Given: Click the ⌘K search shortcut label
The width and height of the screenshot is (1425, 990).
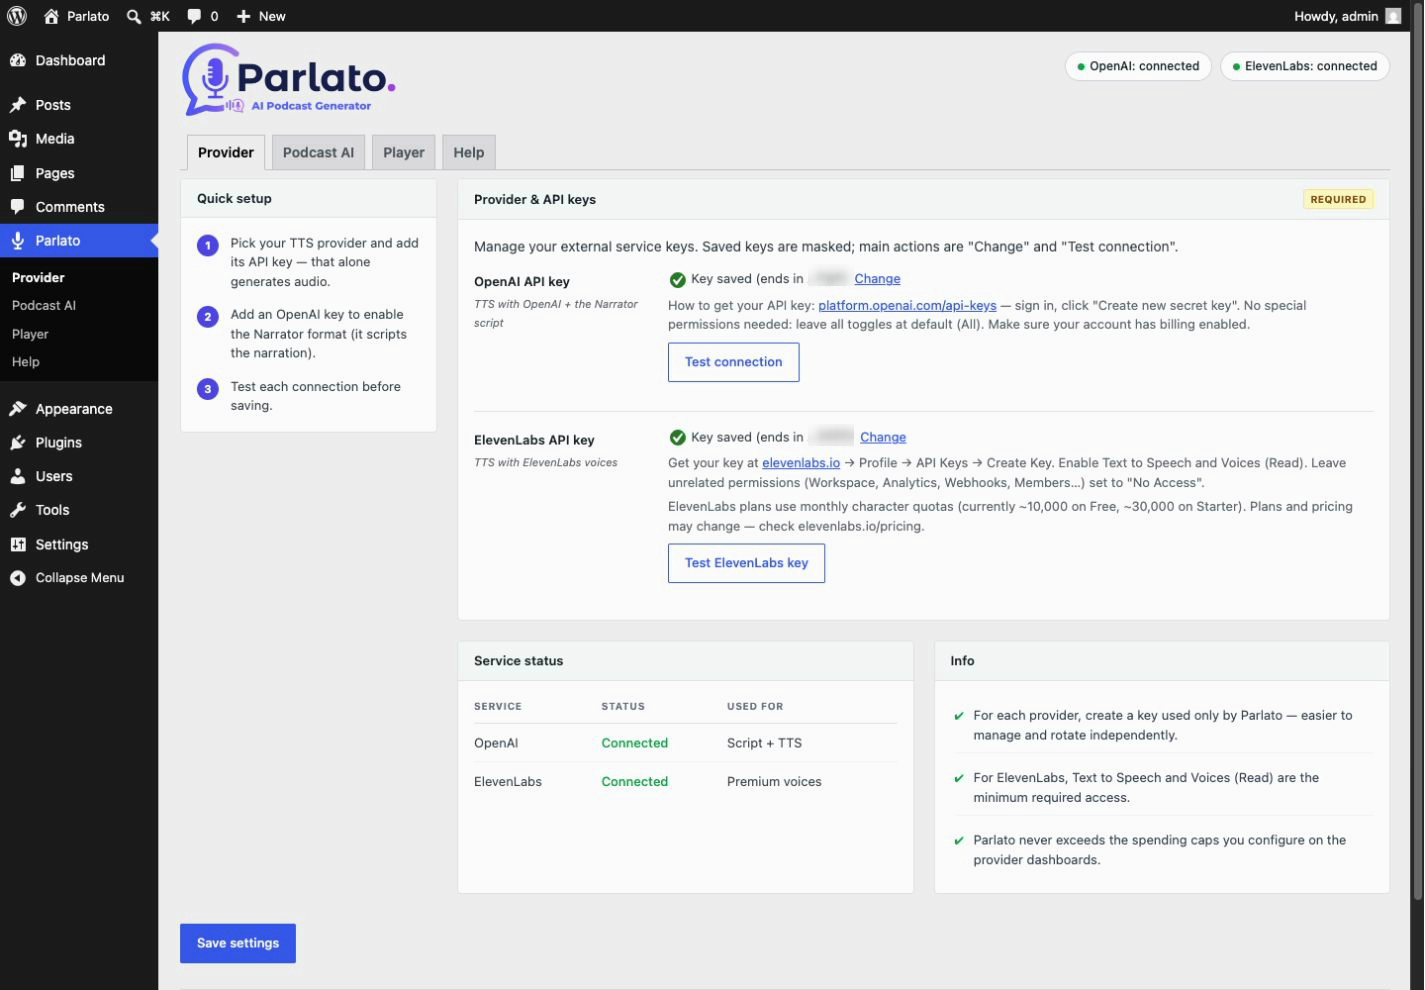Looking at the screenshot, I should click(x=160, y=16).
